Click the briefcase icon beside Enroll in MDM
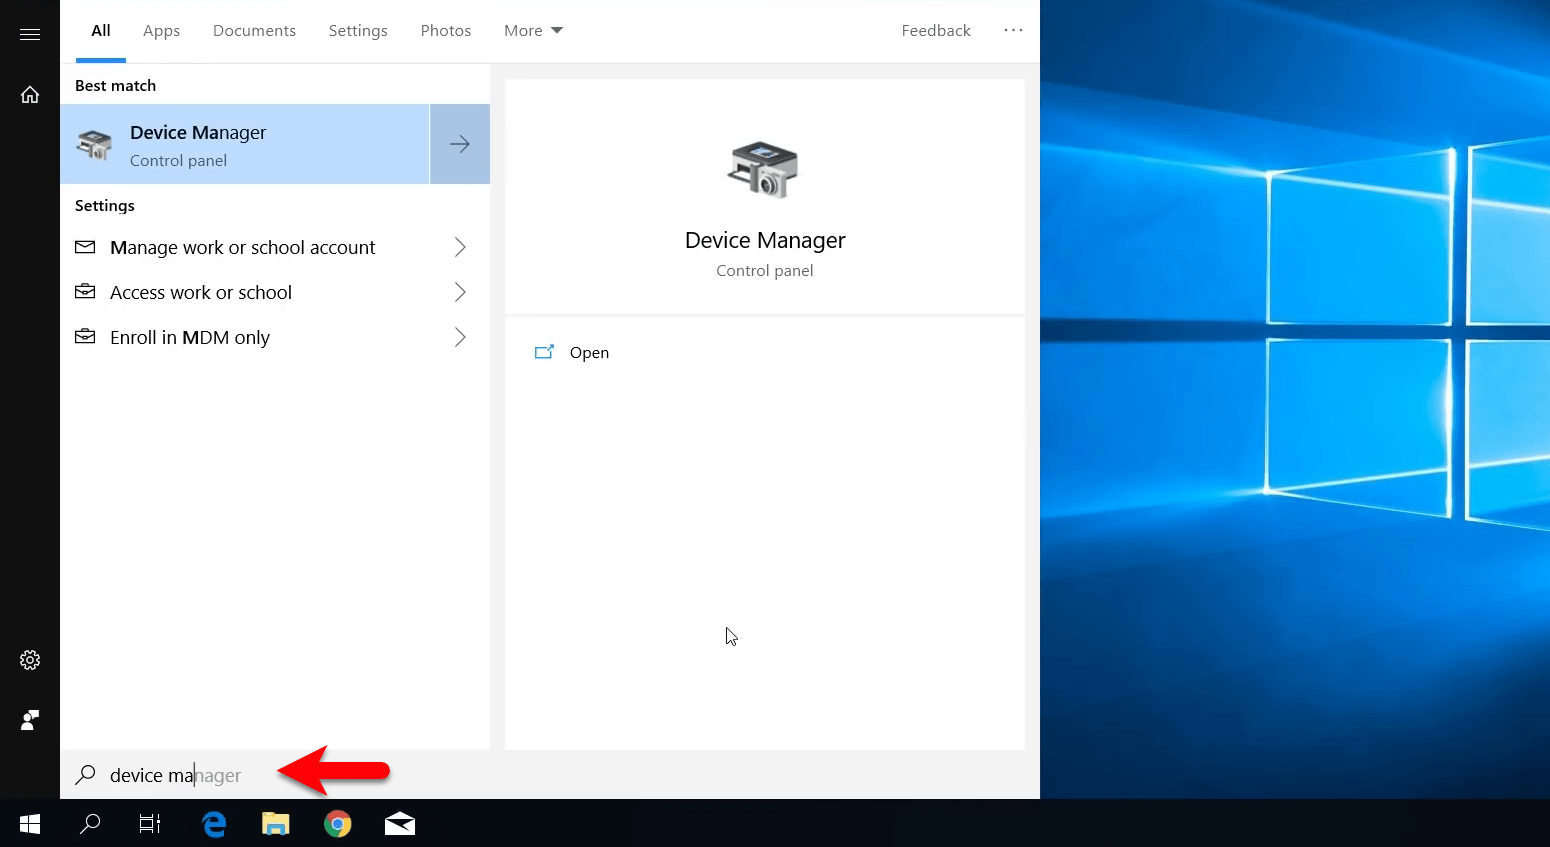 86,337
